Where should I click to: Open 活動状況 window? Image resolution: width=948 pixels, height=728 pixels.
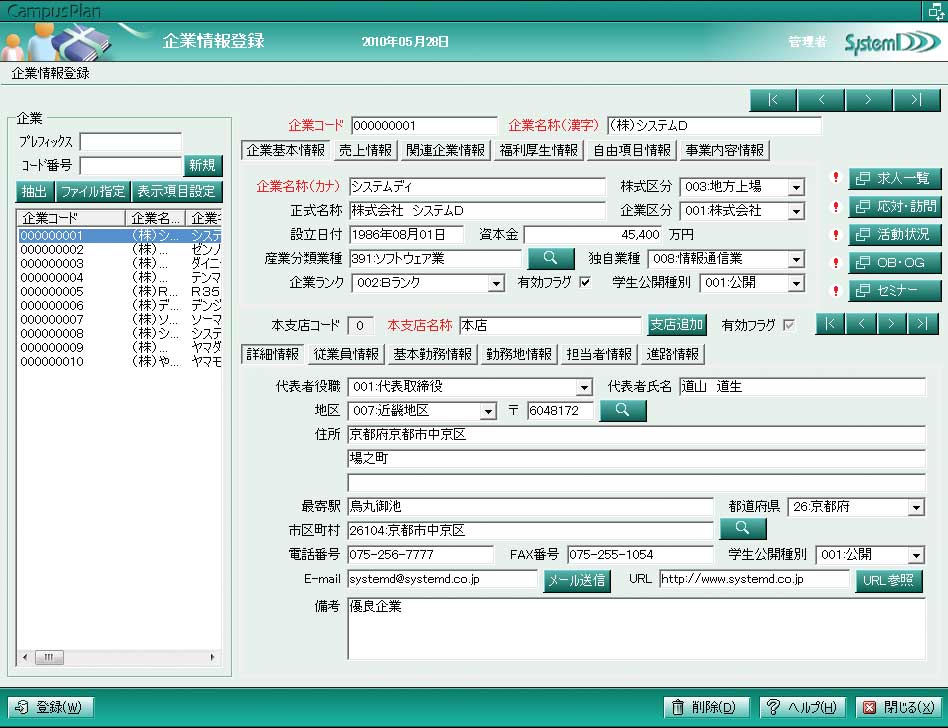tap(894, 235)
